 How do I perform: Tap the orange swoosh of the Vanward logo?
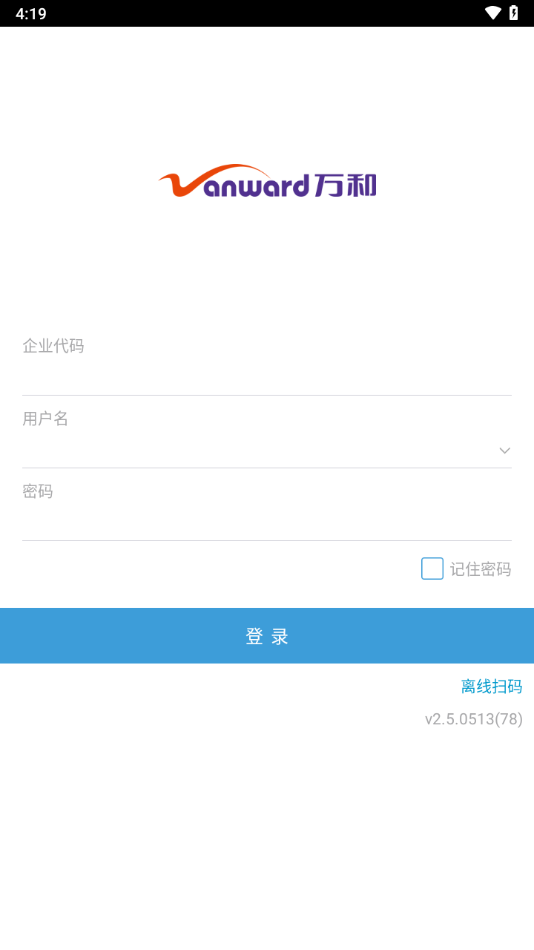tap(211, 180)
